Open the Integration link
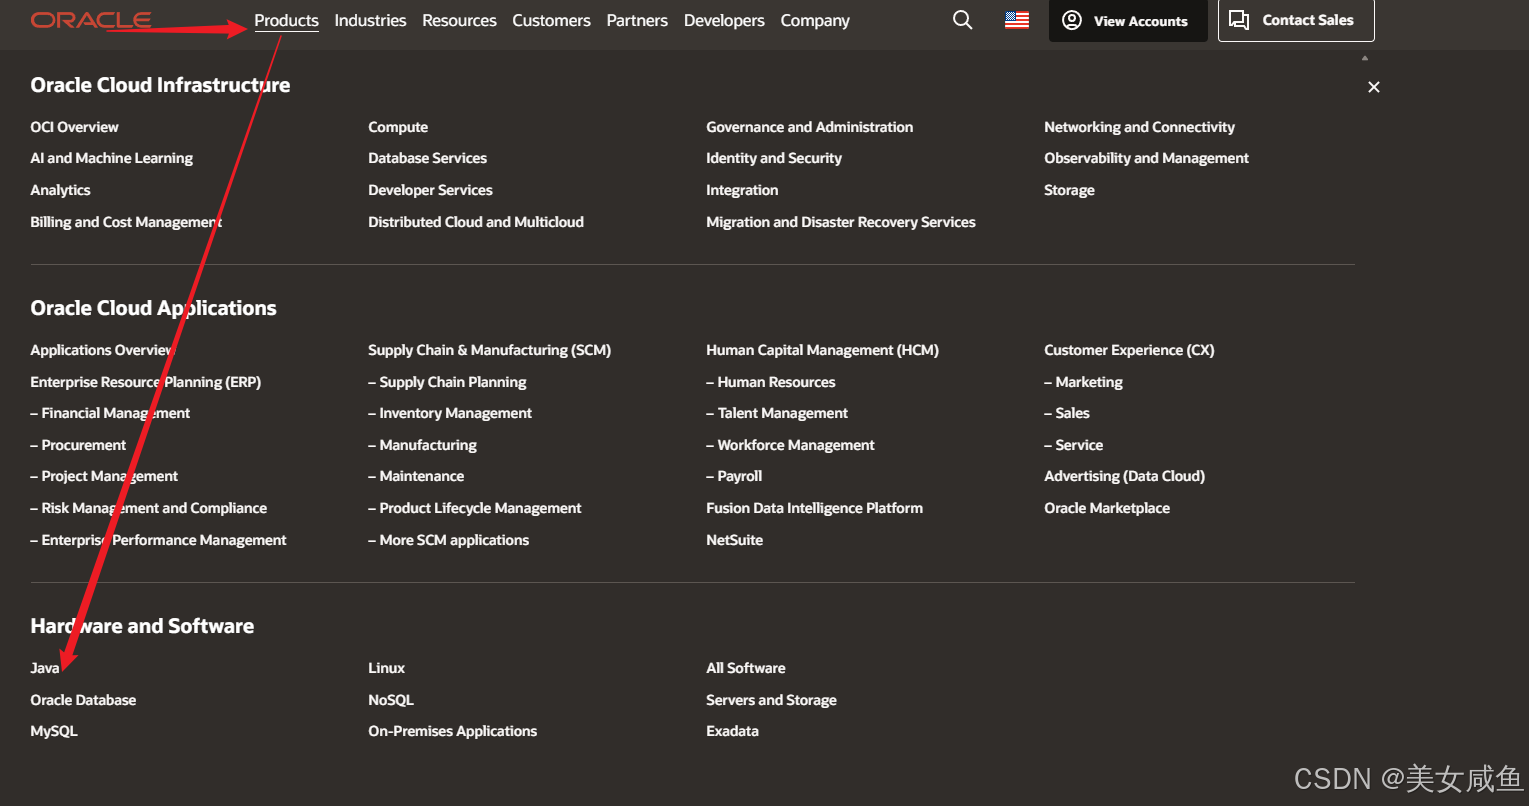This screenshot has height=806, width=1529. point(742,190)
